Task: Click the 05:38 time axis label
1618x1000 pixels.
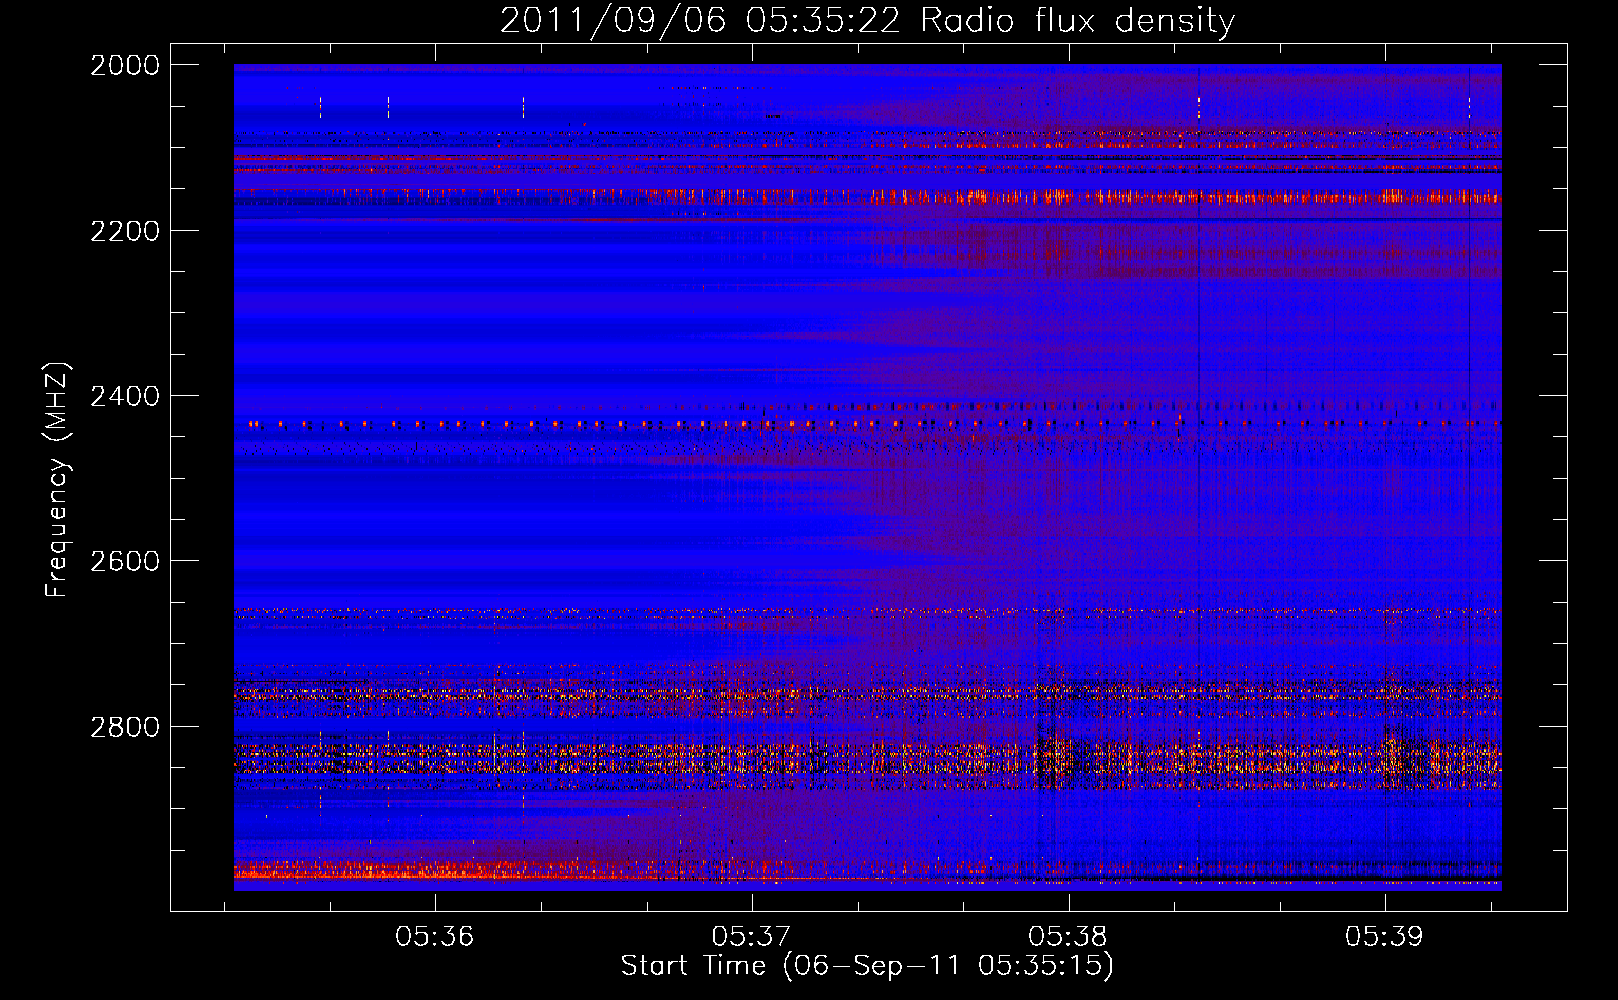Action: (x=1068, y=937)
